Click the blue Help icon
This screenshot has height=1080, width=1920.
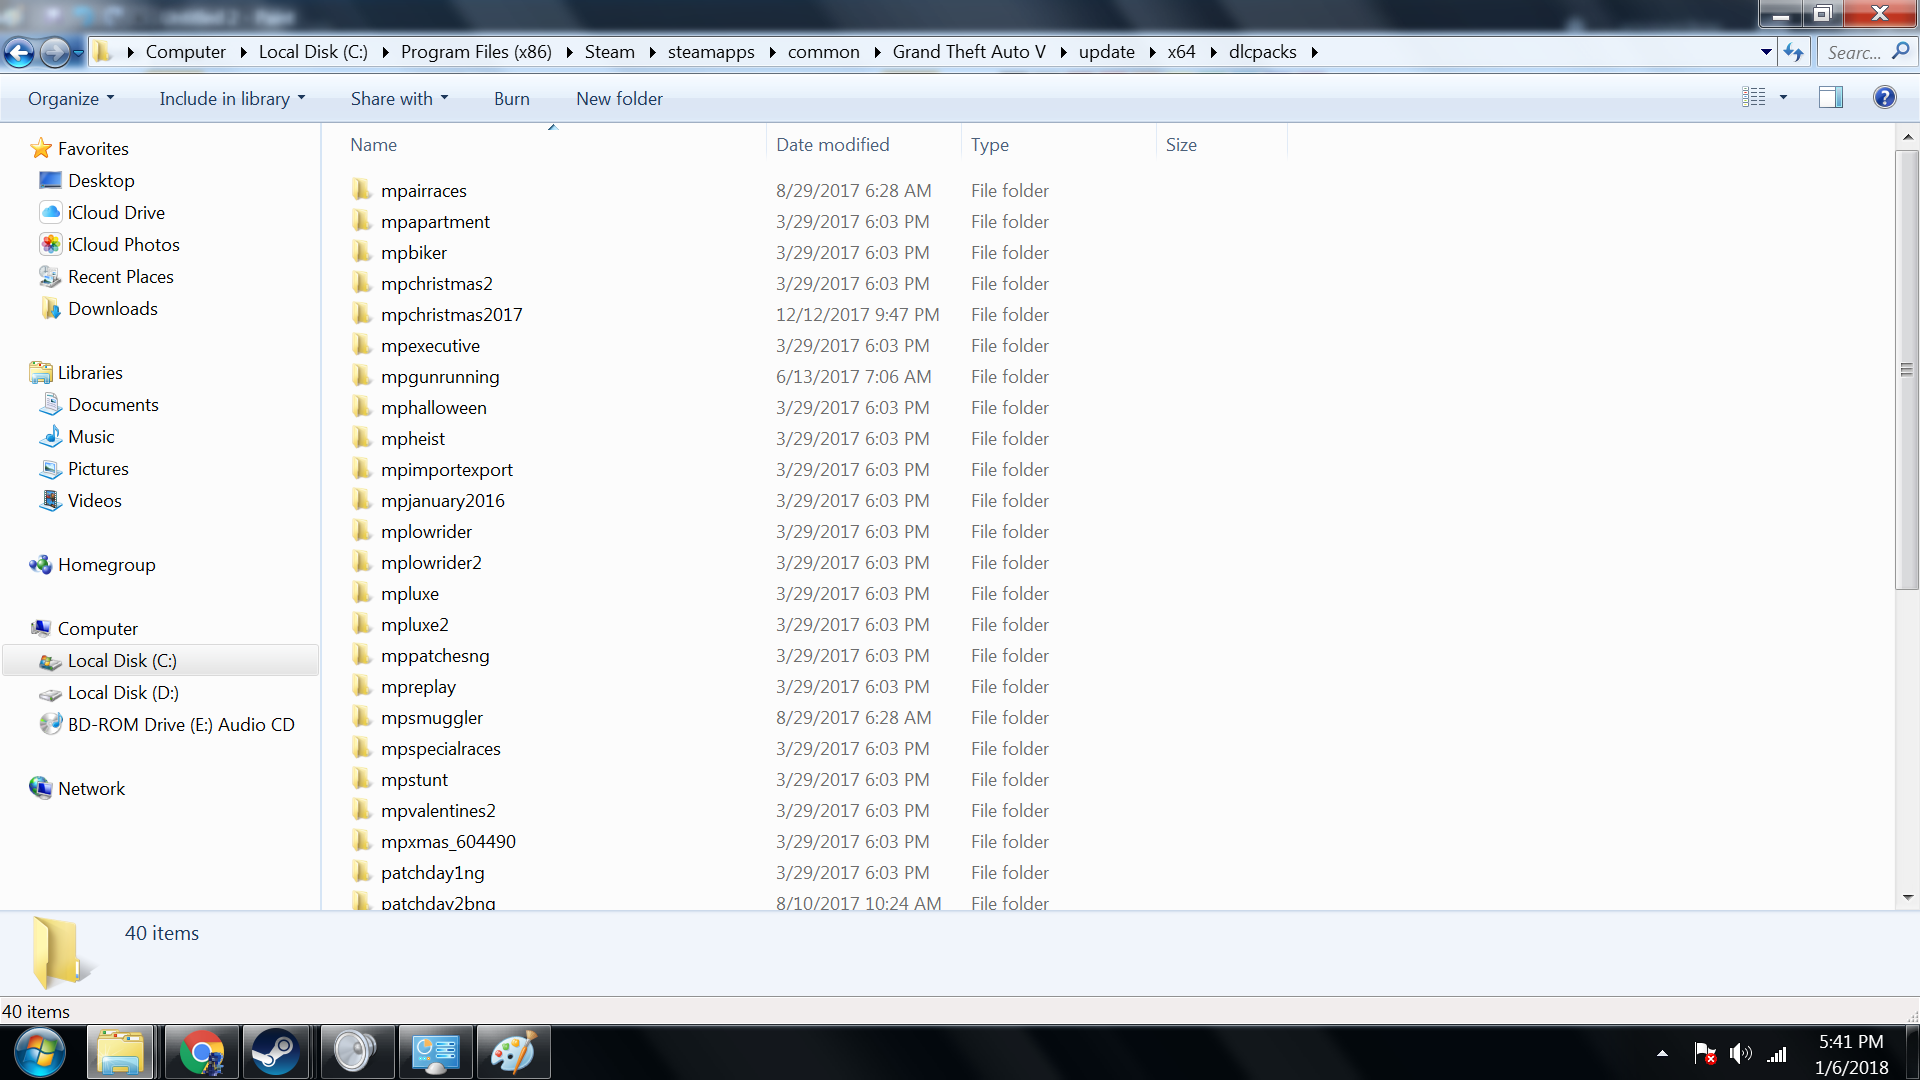1885,97
